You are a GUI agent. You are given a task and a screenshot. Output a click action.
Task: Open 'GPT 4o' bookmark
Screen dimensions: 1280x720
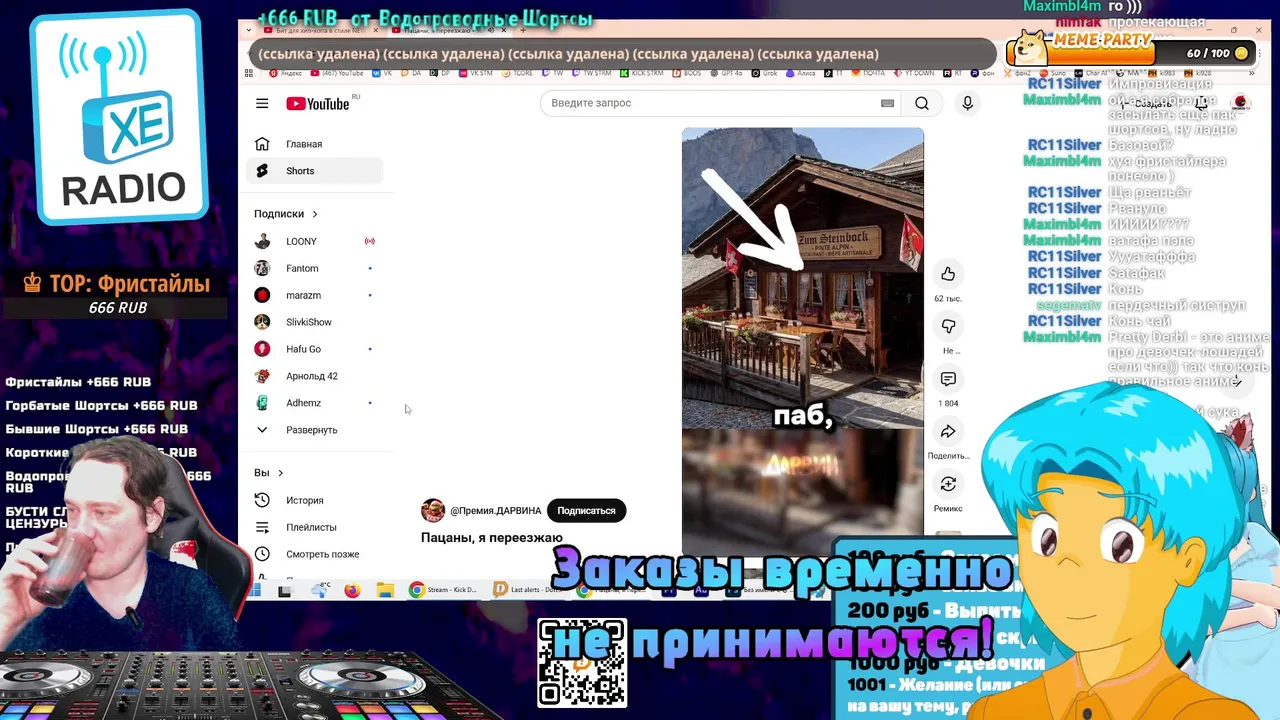(x=727, y=73)
